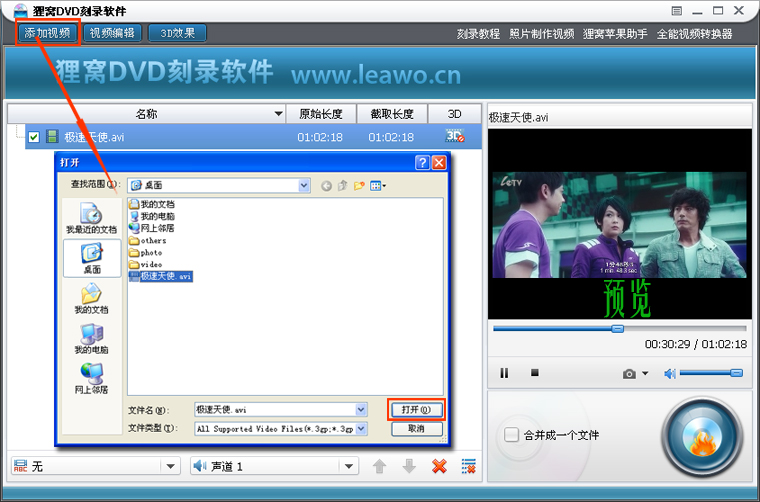Click the playback progress slider
Image resolution: width=760 pixels, height=502 pixels.
coord(619,329)
